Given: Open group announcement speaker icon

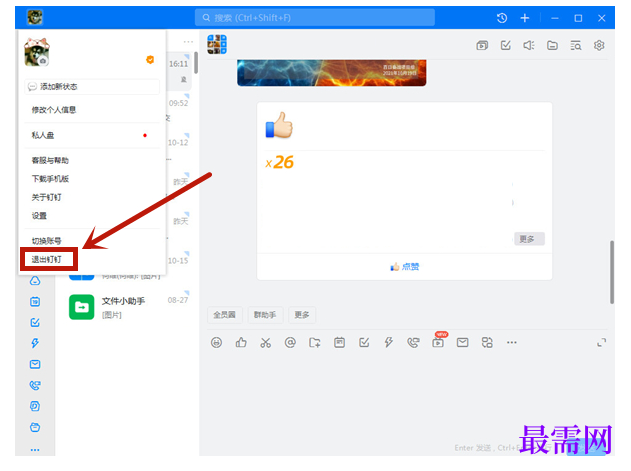Looking at the screenshot, I should (529, 45).
